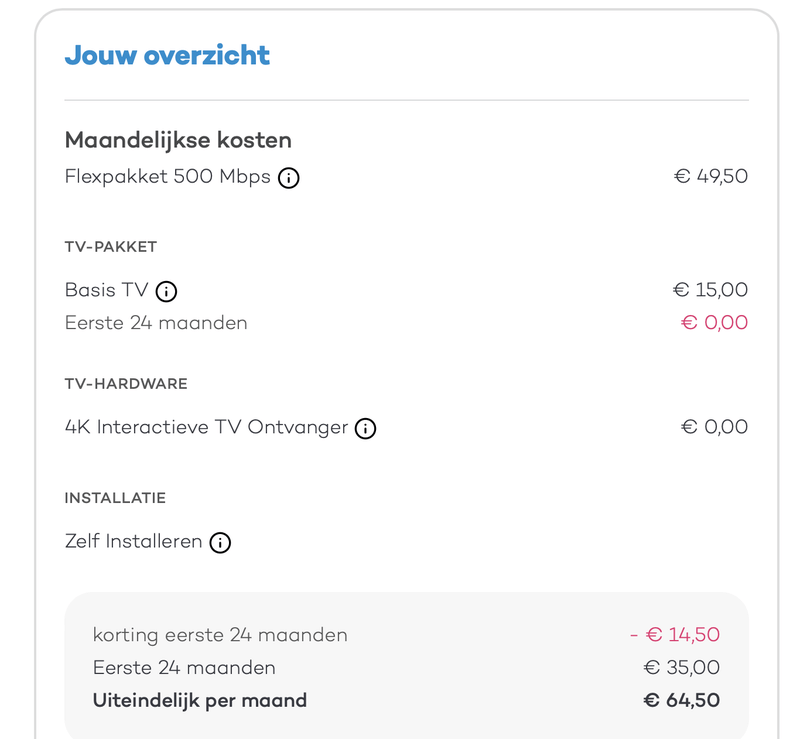Click the € 49,50 Flexpakket price

710,177
